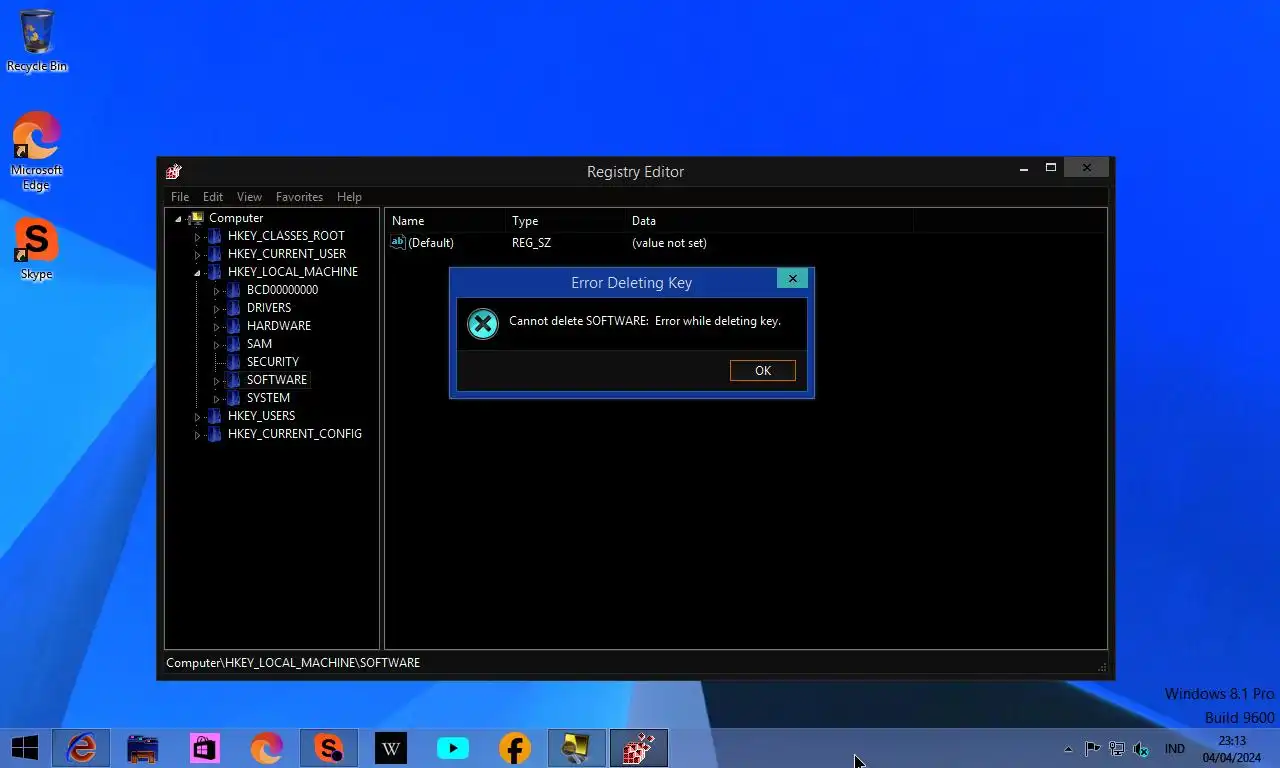The width and height of the screenshot is (1280, 768).
Task: Show hidden system tray icons
Action: click(x=1068, y=749)
